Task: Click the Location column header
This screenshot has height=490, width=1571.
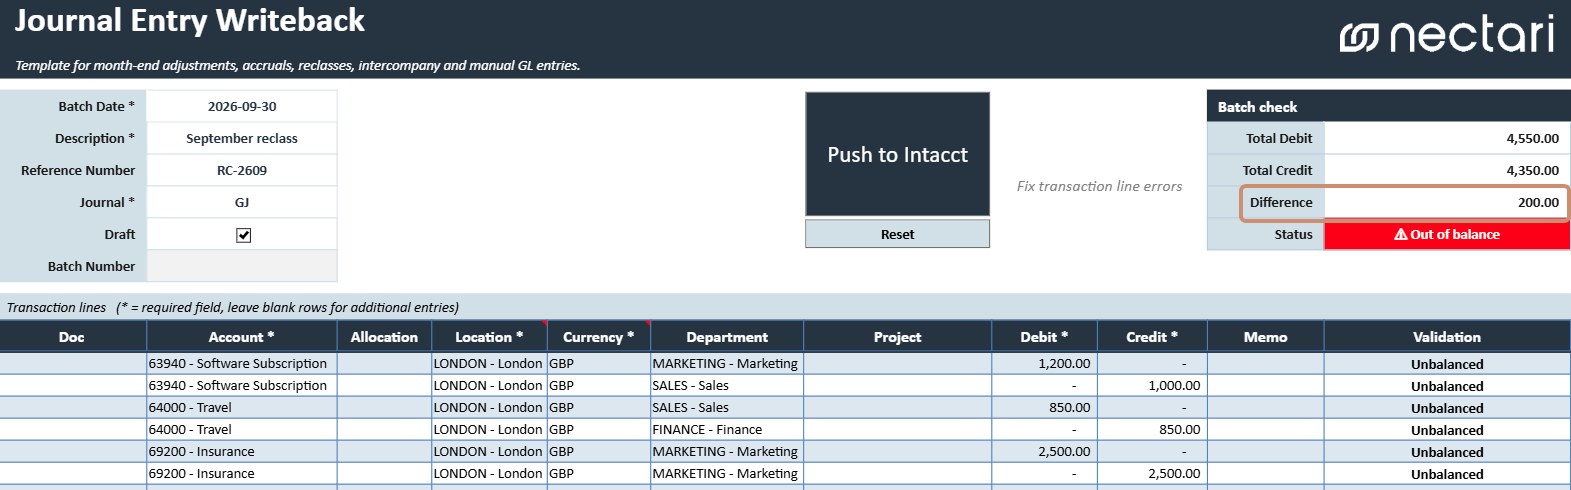Action: pos(489,337)
